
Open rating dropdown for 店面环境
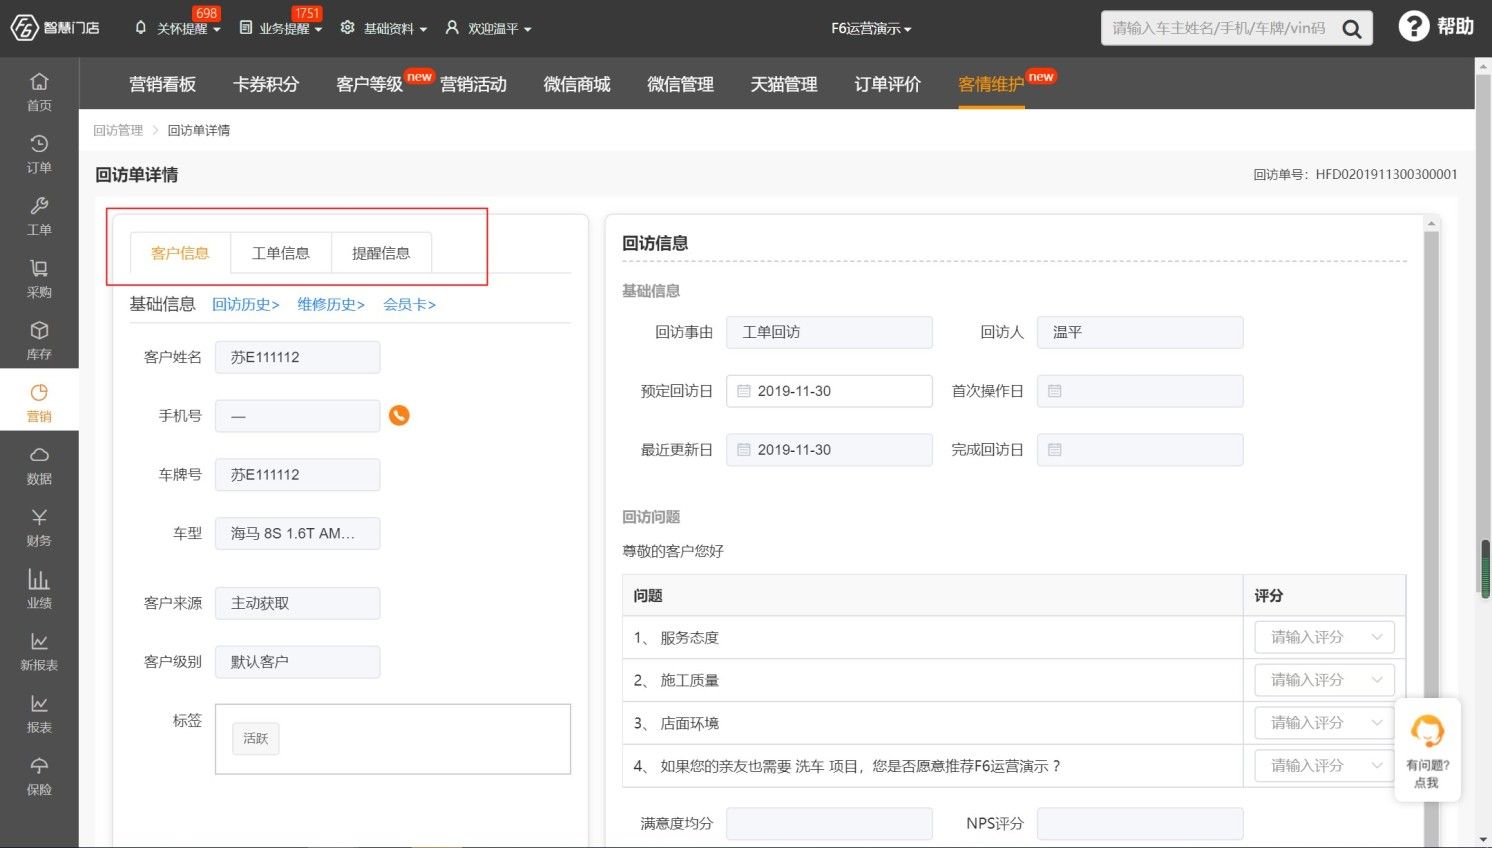[1324, 723]
